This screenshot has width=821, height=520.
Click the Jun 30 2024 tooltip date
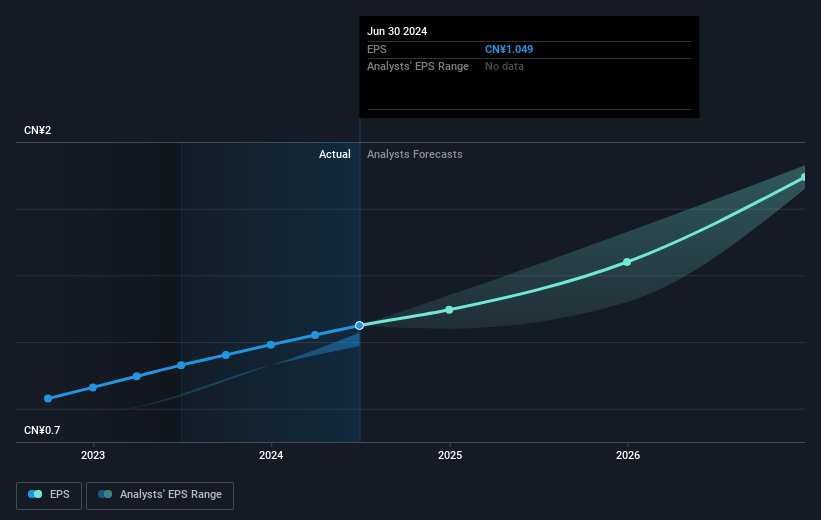[x=397, y=31]
